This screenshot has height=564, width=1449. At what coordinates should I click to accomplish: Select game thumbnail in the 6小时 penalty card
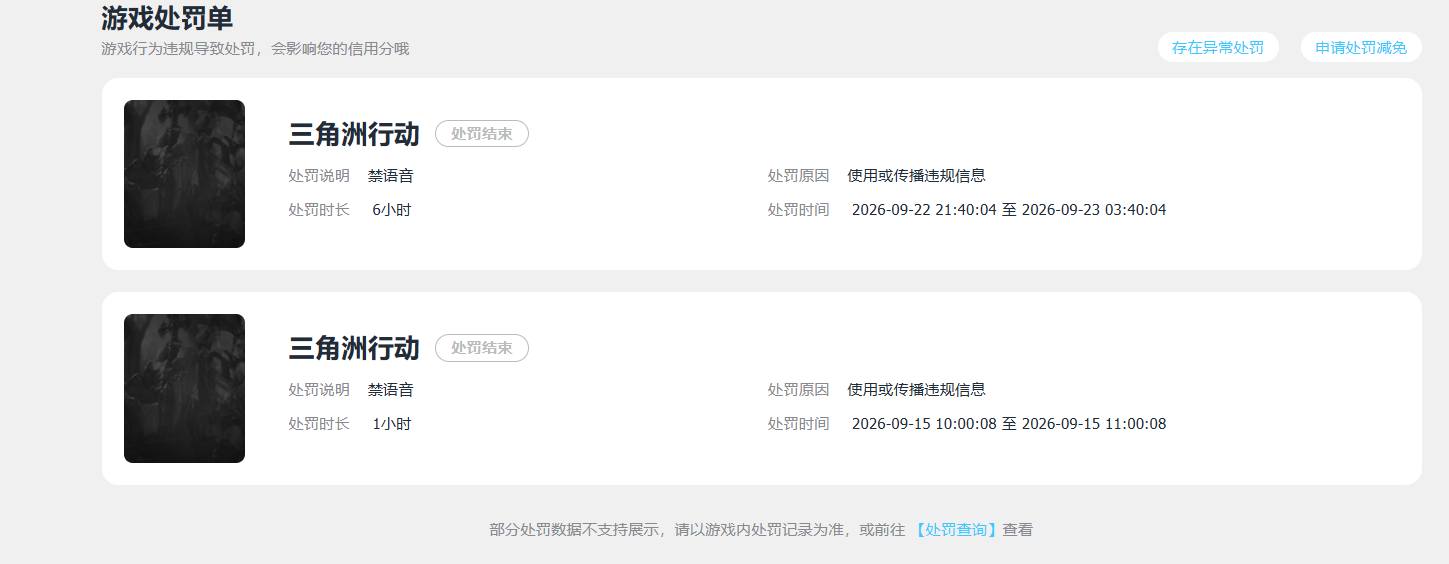tap(184, 174)
